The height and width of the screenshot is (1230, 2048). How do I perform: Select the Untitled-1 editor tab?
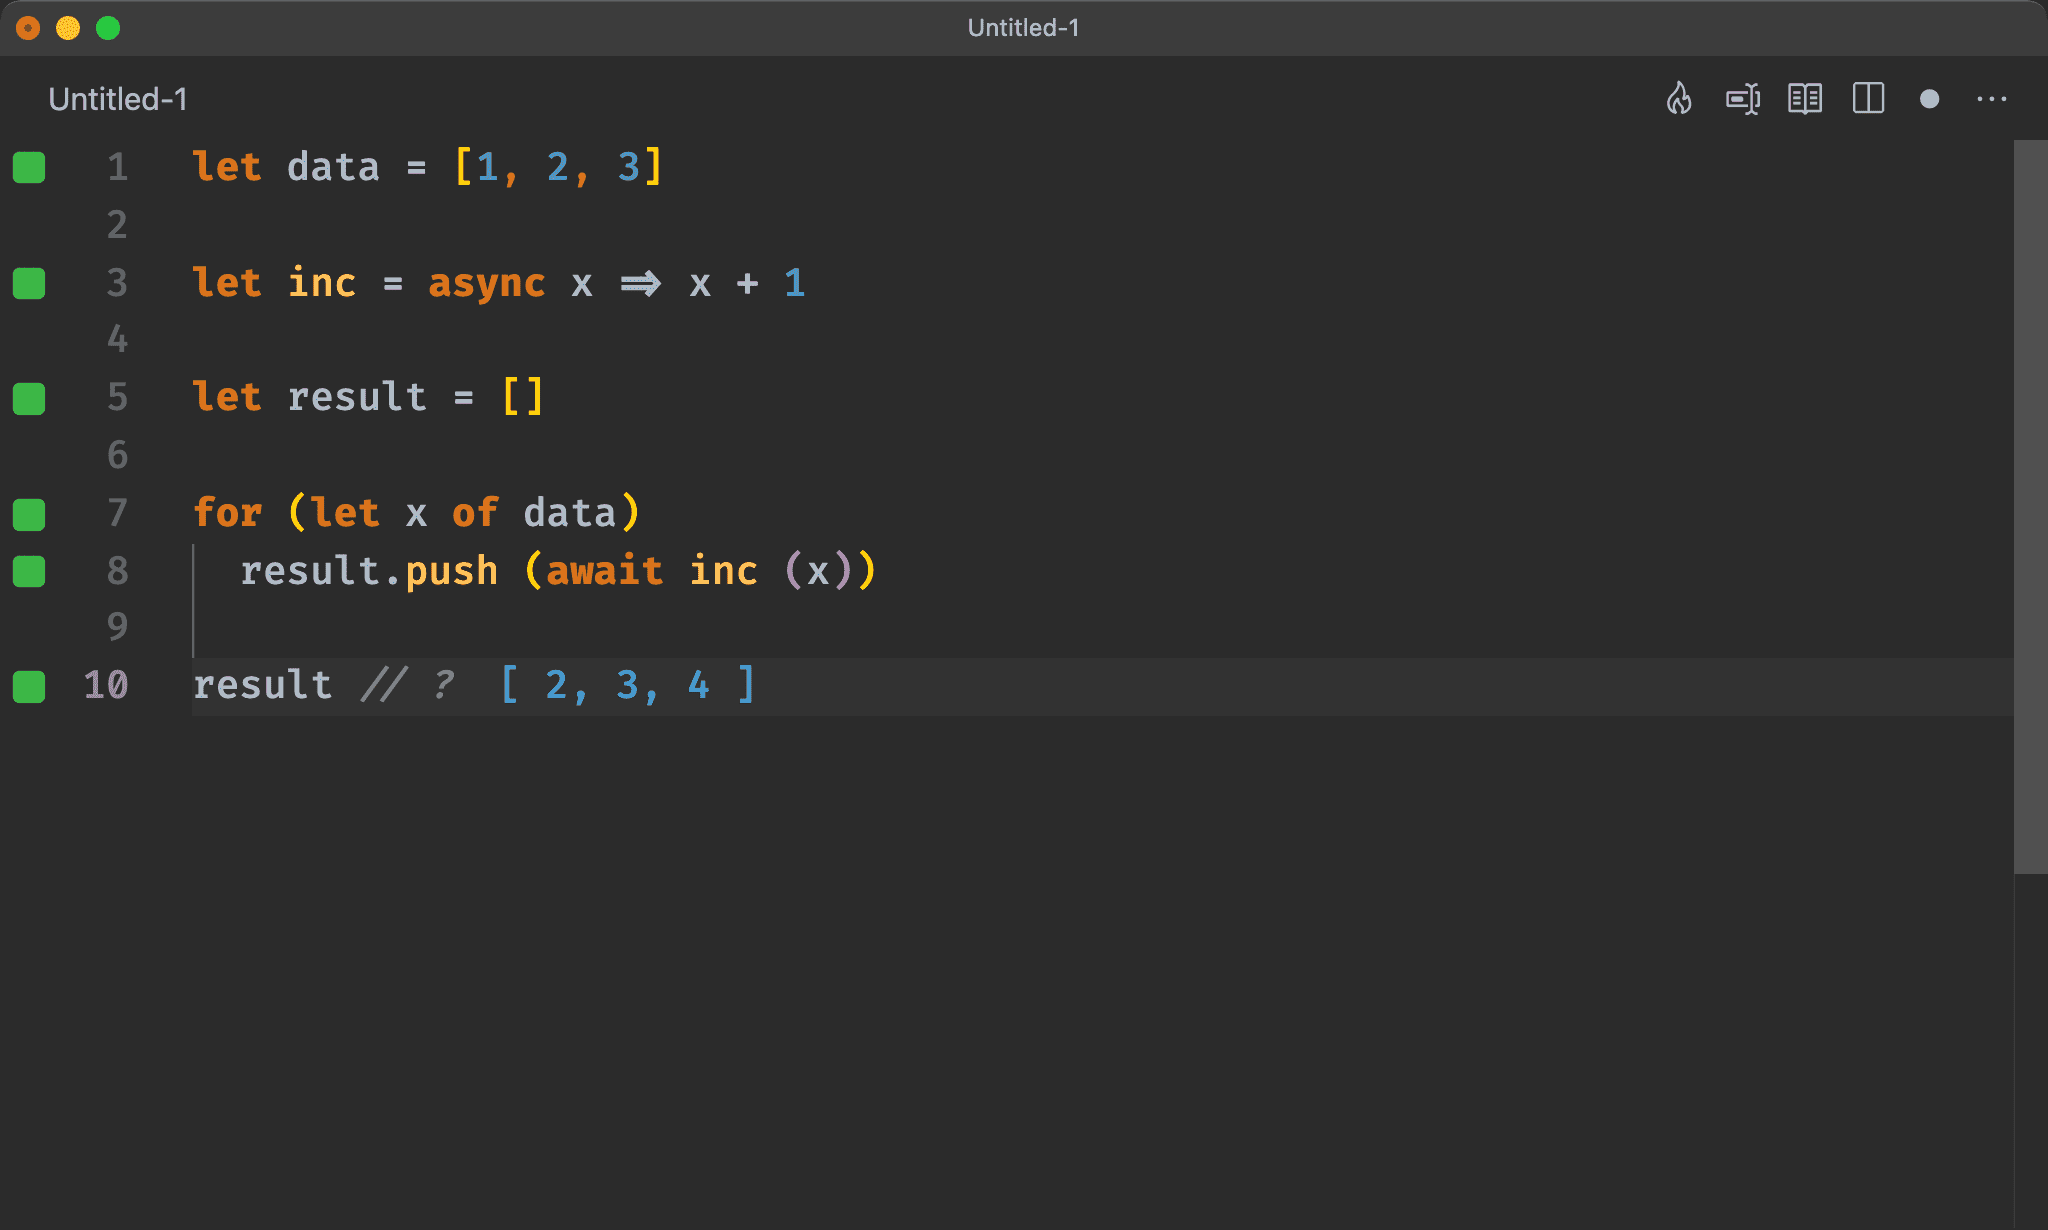coord(118,99)
